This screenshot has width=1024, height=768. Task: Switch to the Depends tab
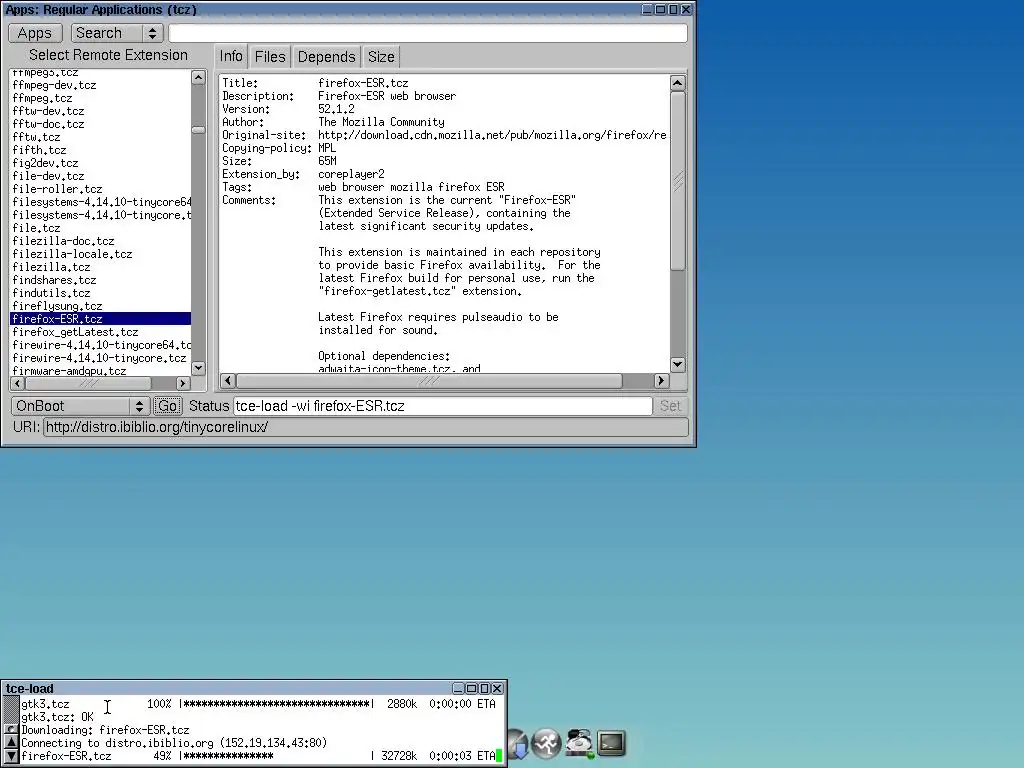pyautogui.click(x=327, y=57)
